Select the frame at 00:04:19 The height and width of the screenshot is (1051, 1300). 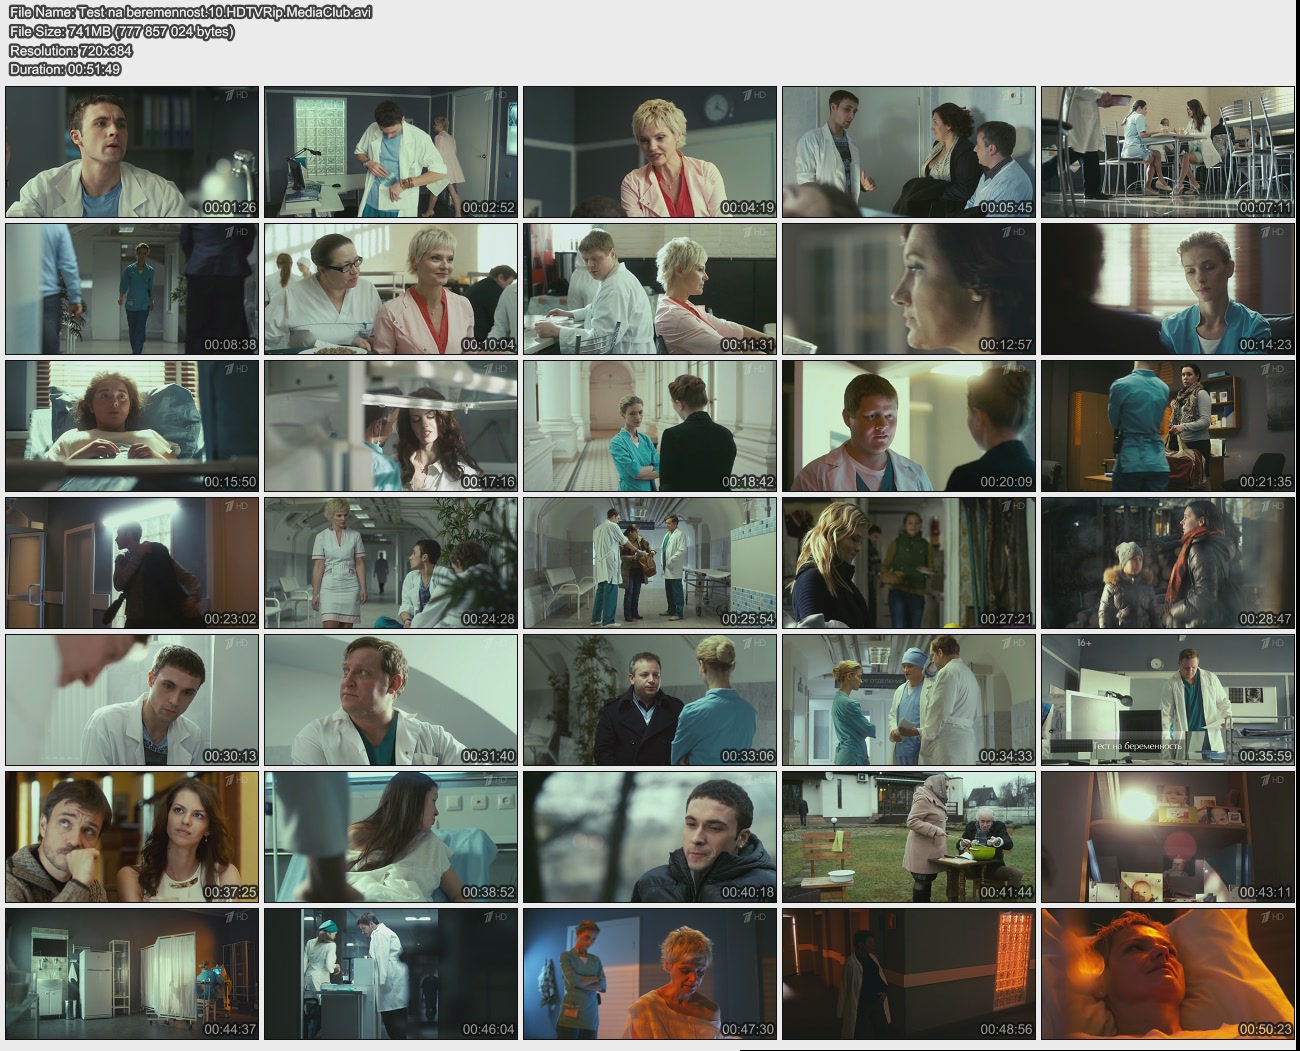(650, 152)
